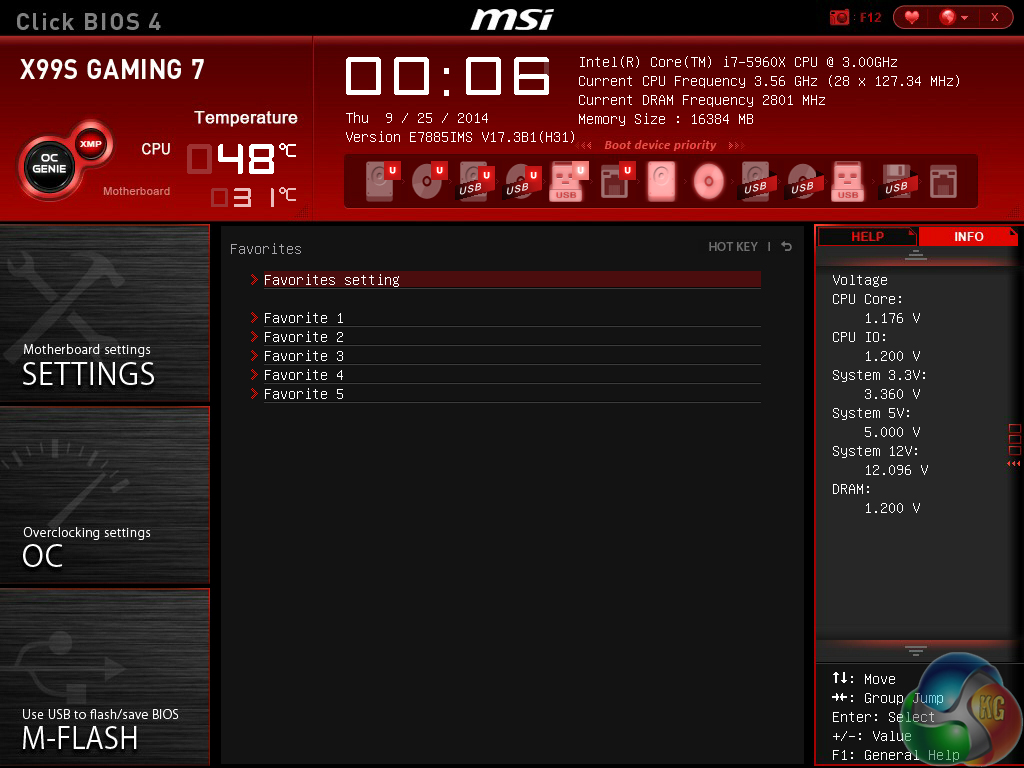Screen dimensions: 1024x768
Task: Click the Memory Size : 16384 MB line
Action: (x=665, y=120)
